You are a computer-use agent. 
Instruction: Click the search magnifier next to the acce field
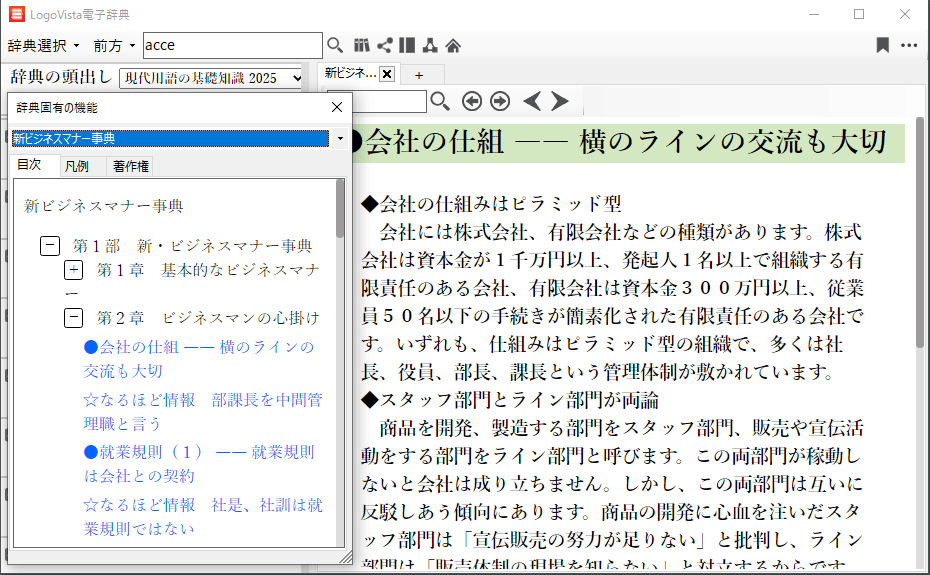pos(335,45)
